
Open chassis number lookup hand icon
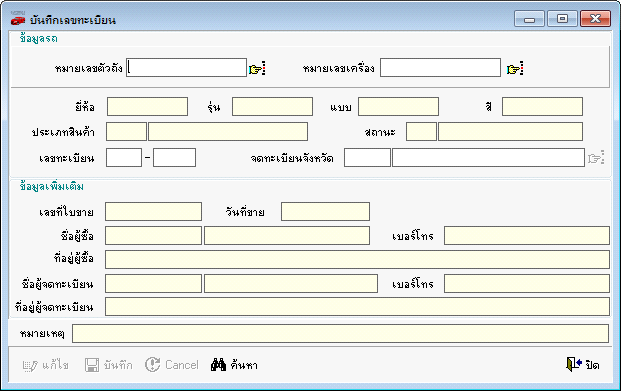pos(257,69)
